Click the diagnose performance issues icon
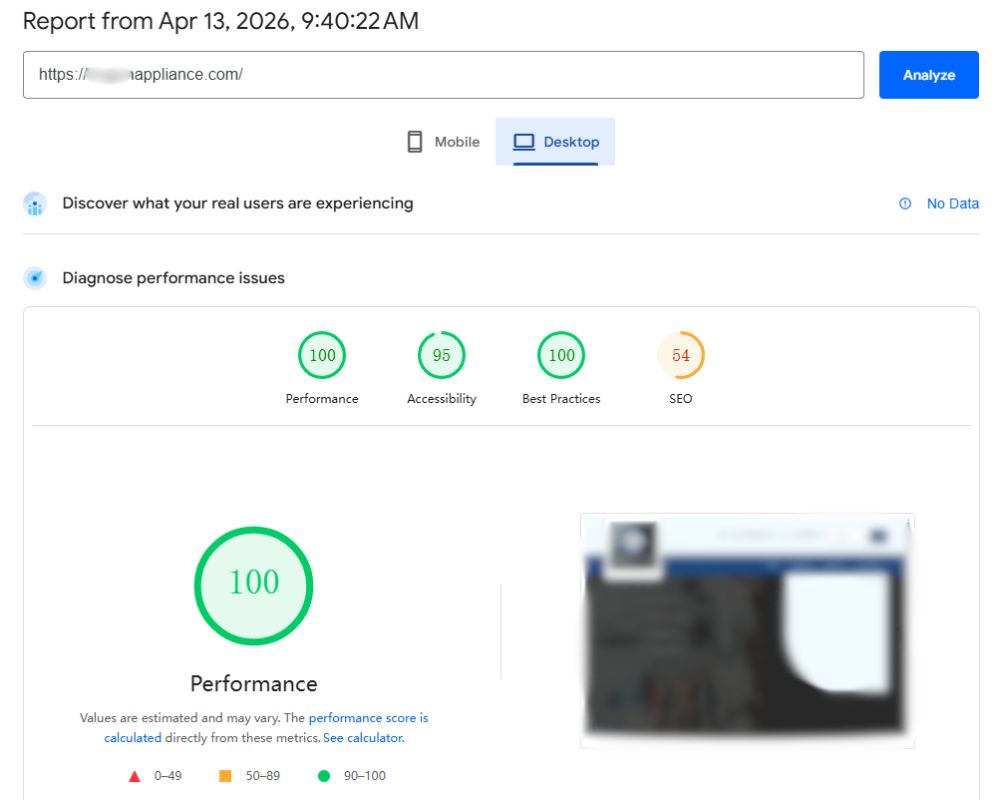The width and height of the screenshot is (1000, 800). coord(35,278)
